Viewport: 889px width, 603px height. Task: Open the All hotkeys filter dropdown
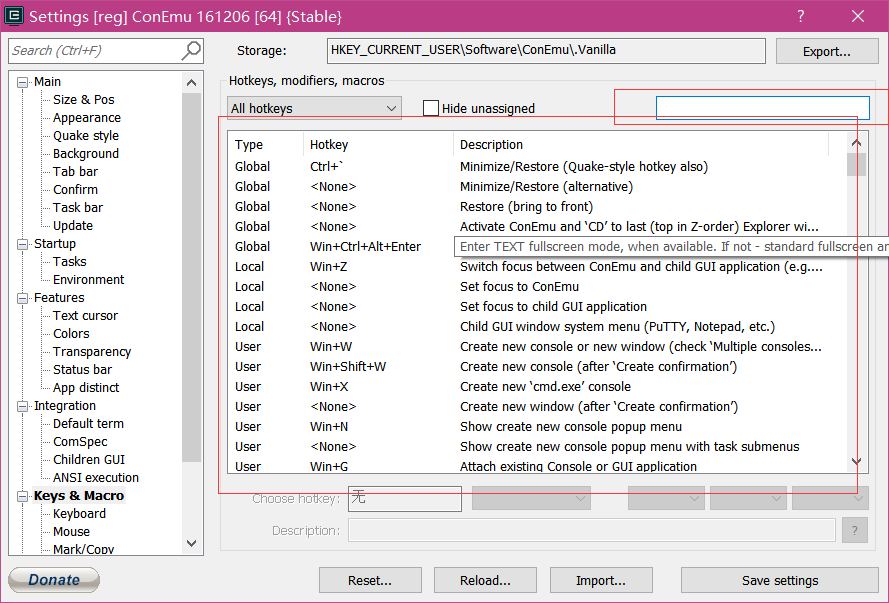[x=314, y=108]
